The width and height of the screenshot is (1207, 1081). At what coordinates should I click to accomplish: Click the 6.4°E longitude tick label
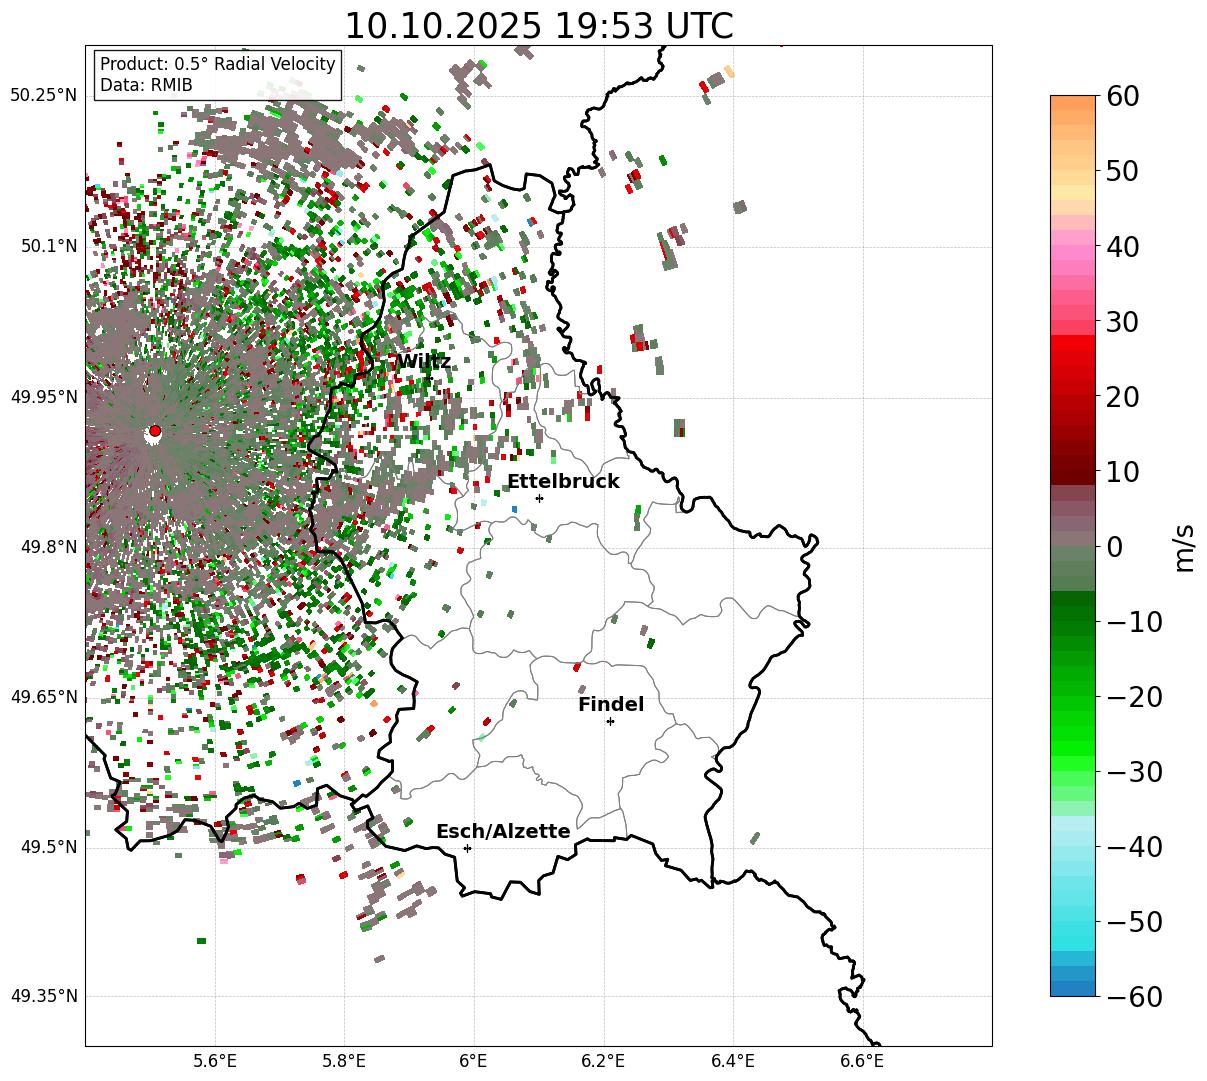pos(733,1062)
